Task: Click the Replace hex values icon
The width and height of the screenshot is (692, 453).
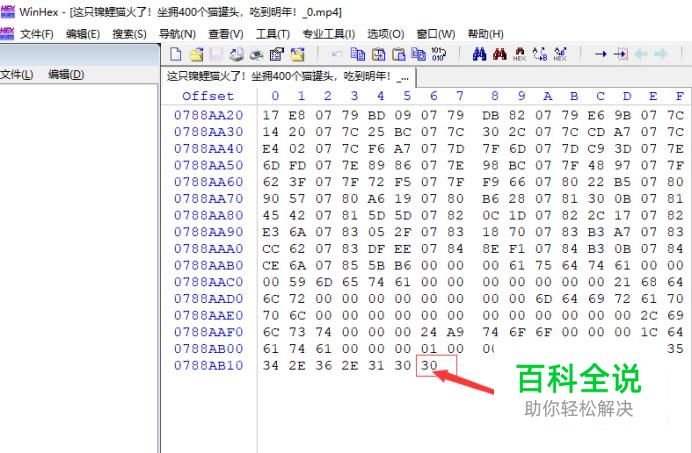Action: pos(560,54)
